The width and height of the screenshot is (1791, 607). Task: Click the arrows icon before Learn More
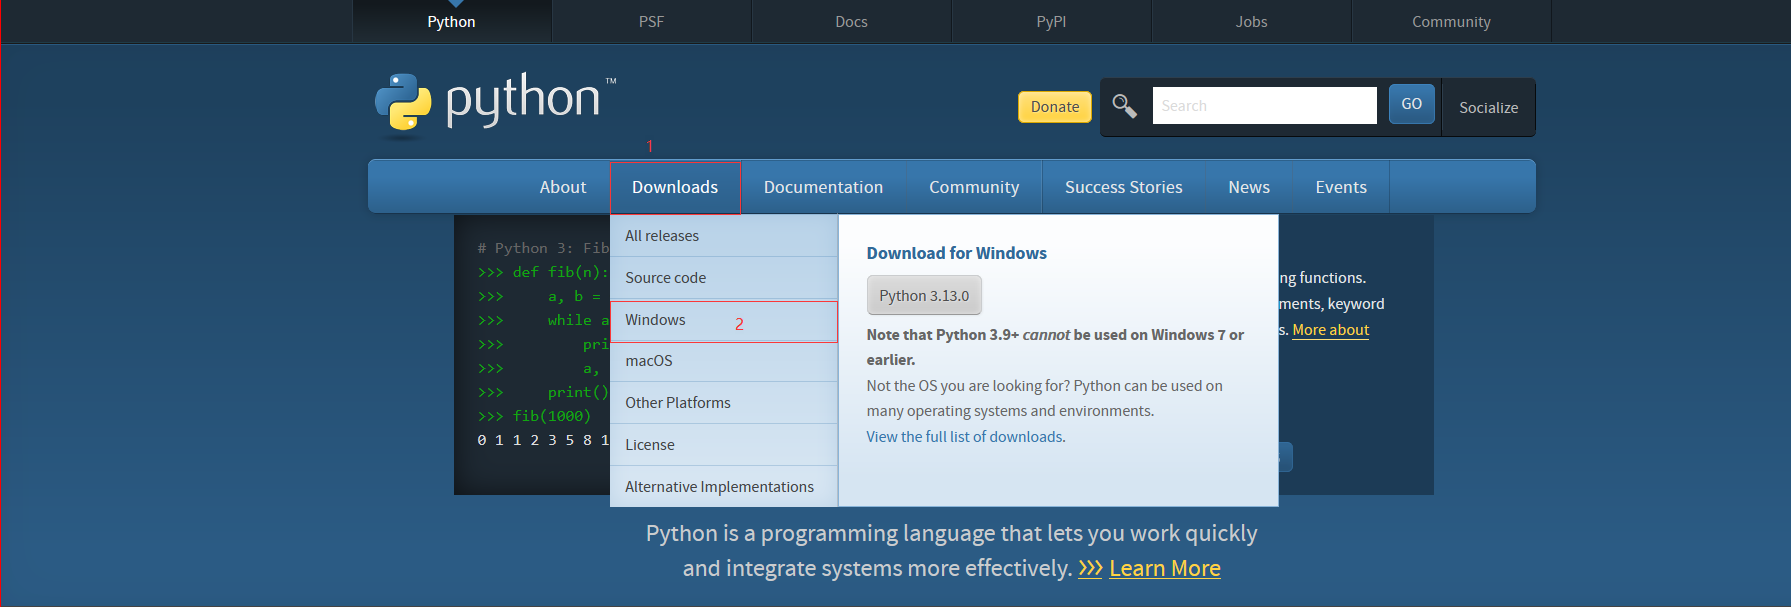click(x=1090, y=568)
